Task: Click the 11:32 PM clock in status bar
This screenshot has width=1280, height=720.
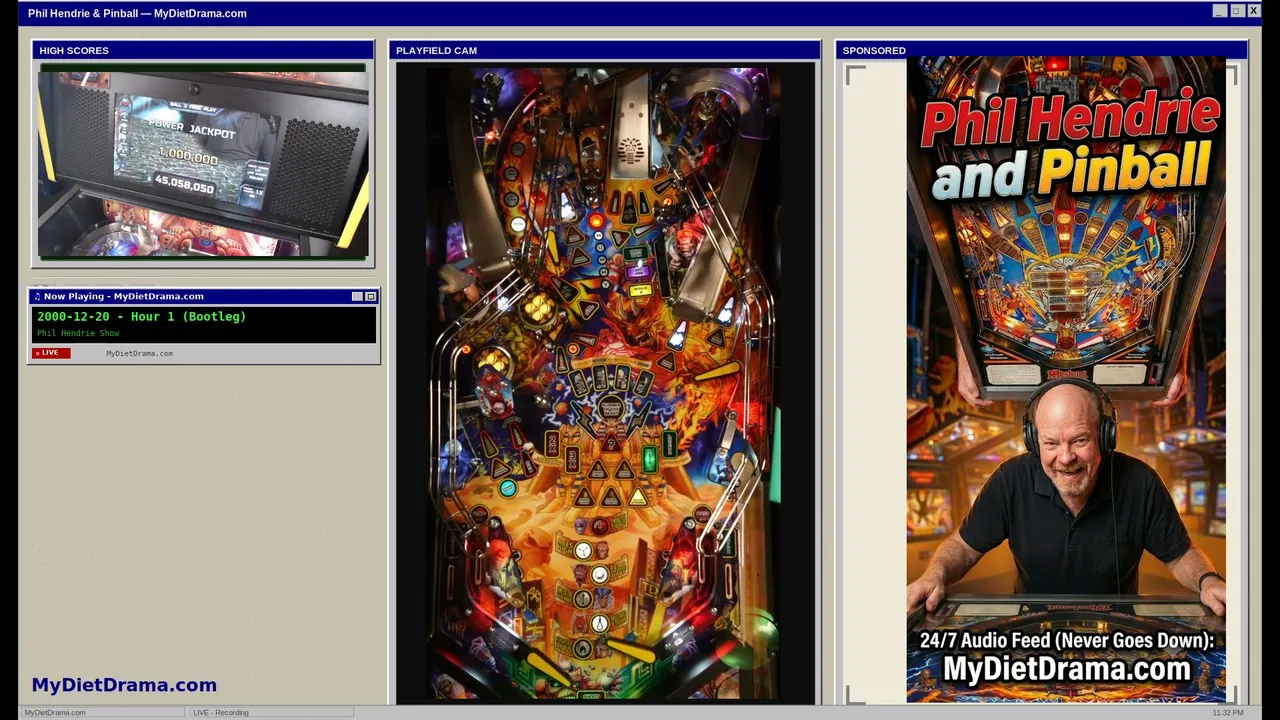Action: click(x=1228, y=712)
